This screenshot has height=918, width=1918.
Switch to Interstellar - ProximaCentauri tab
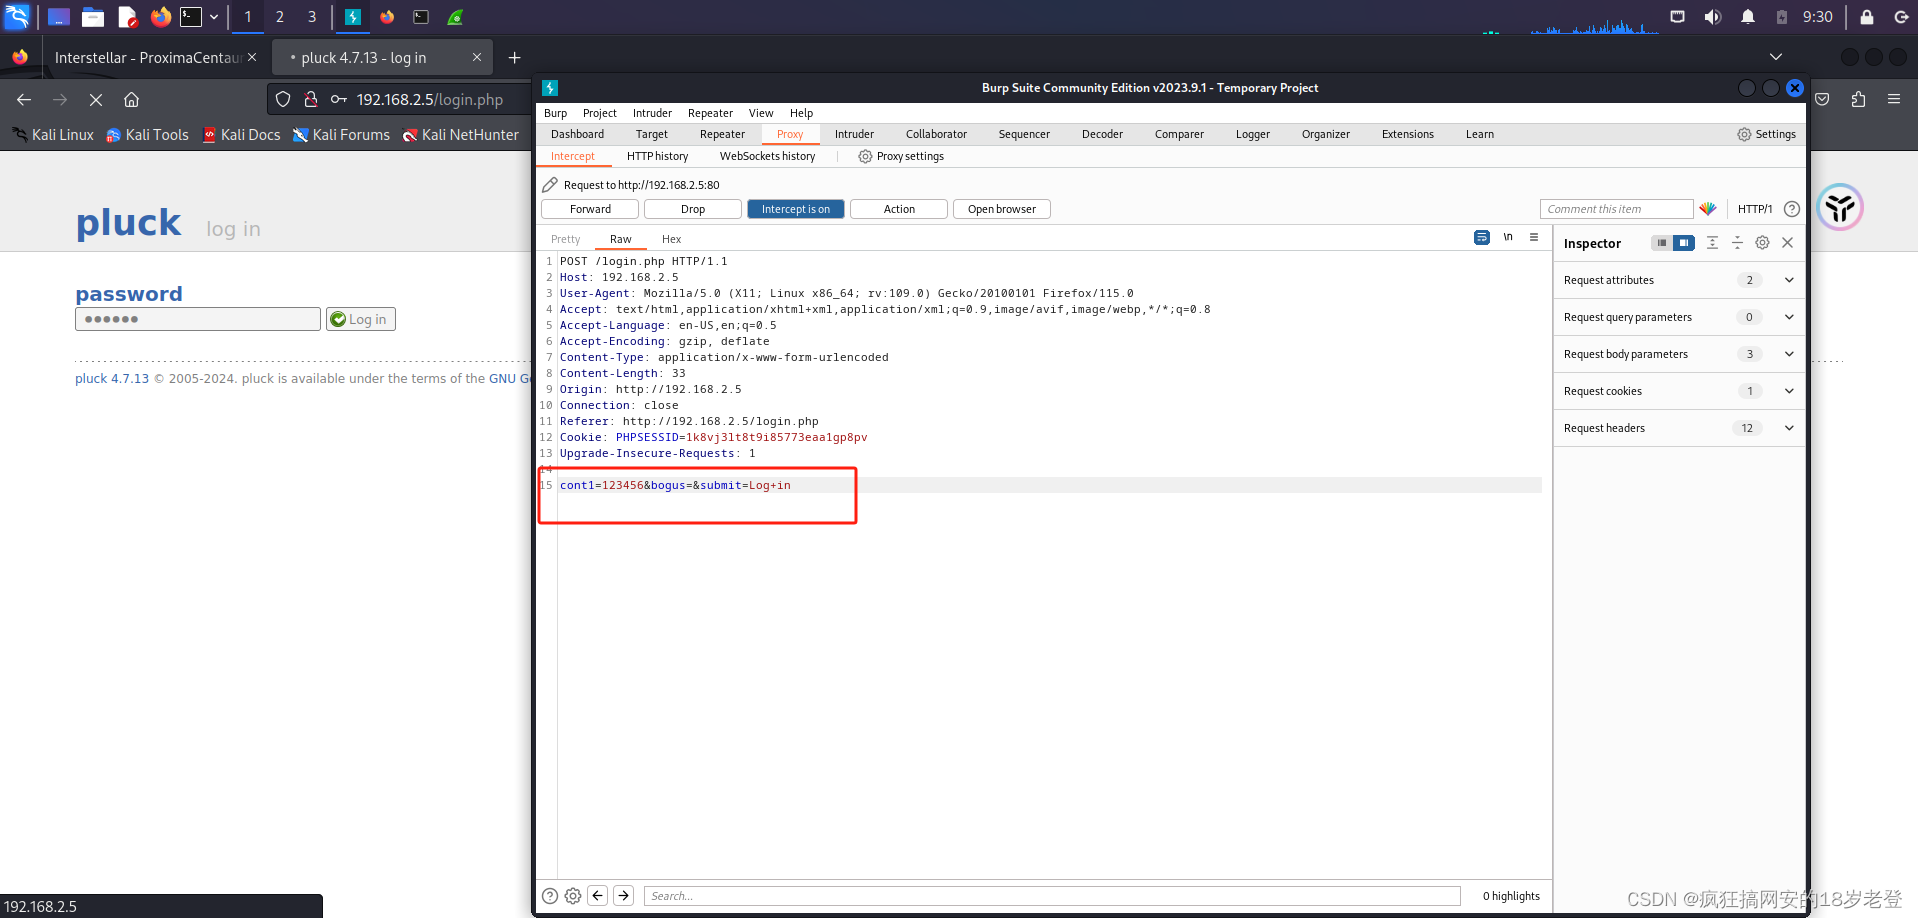coord(147,58)
